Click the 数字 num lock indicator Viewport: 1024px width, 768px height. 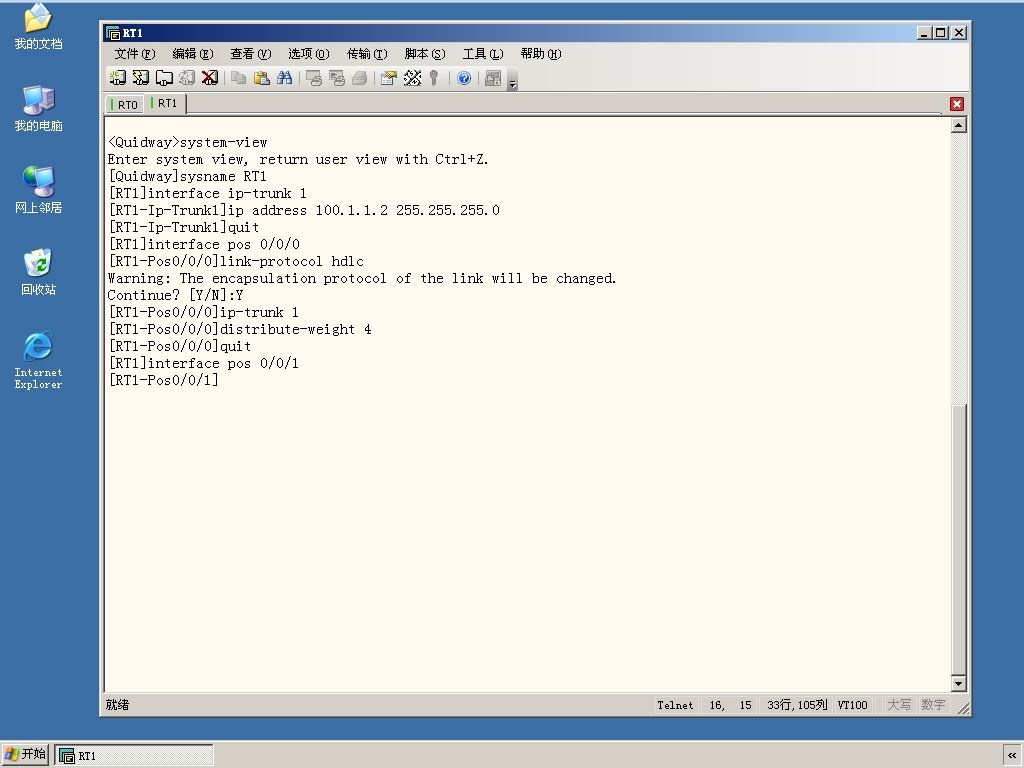933,705
